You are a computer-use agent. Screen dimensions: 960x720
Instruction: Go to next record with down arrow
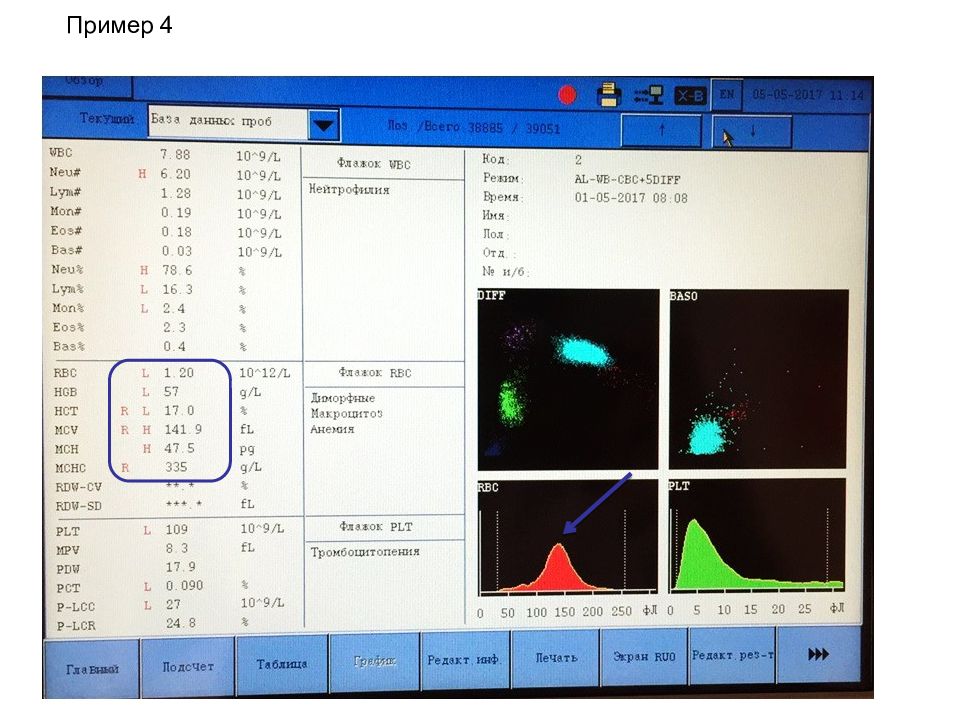[752, 130]
